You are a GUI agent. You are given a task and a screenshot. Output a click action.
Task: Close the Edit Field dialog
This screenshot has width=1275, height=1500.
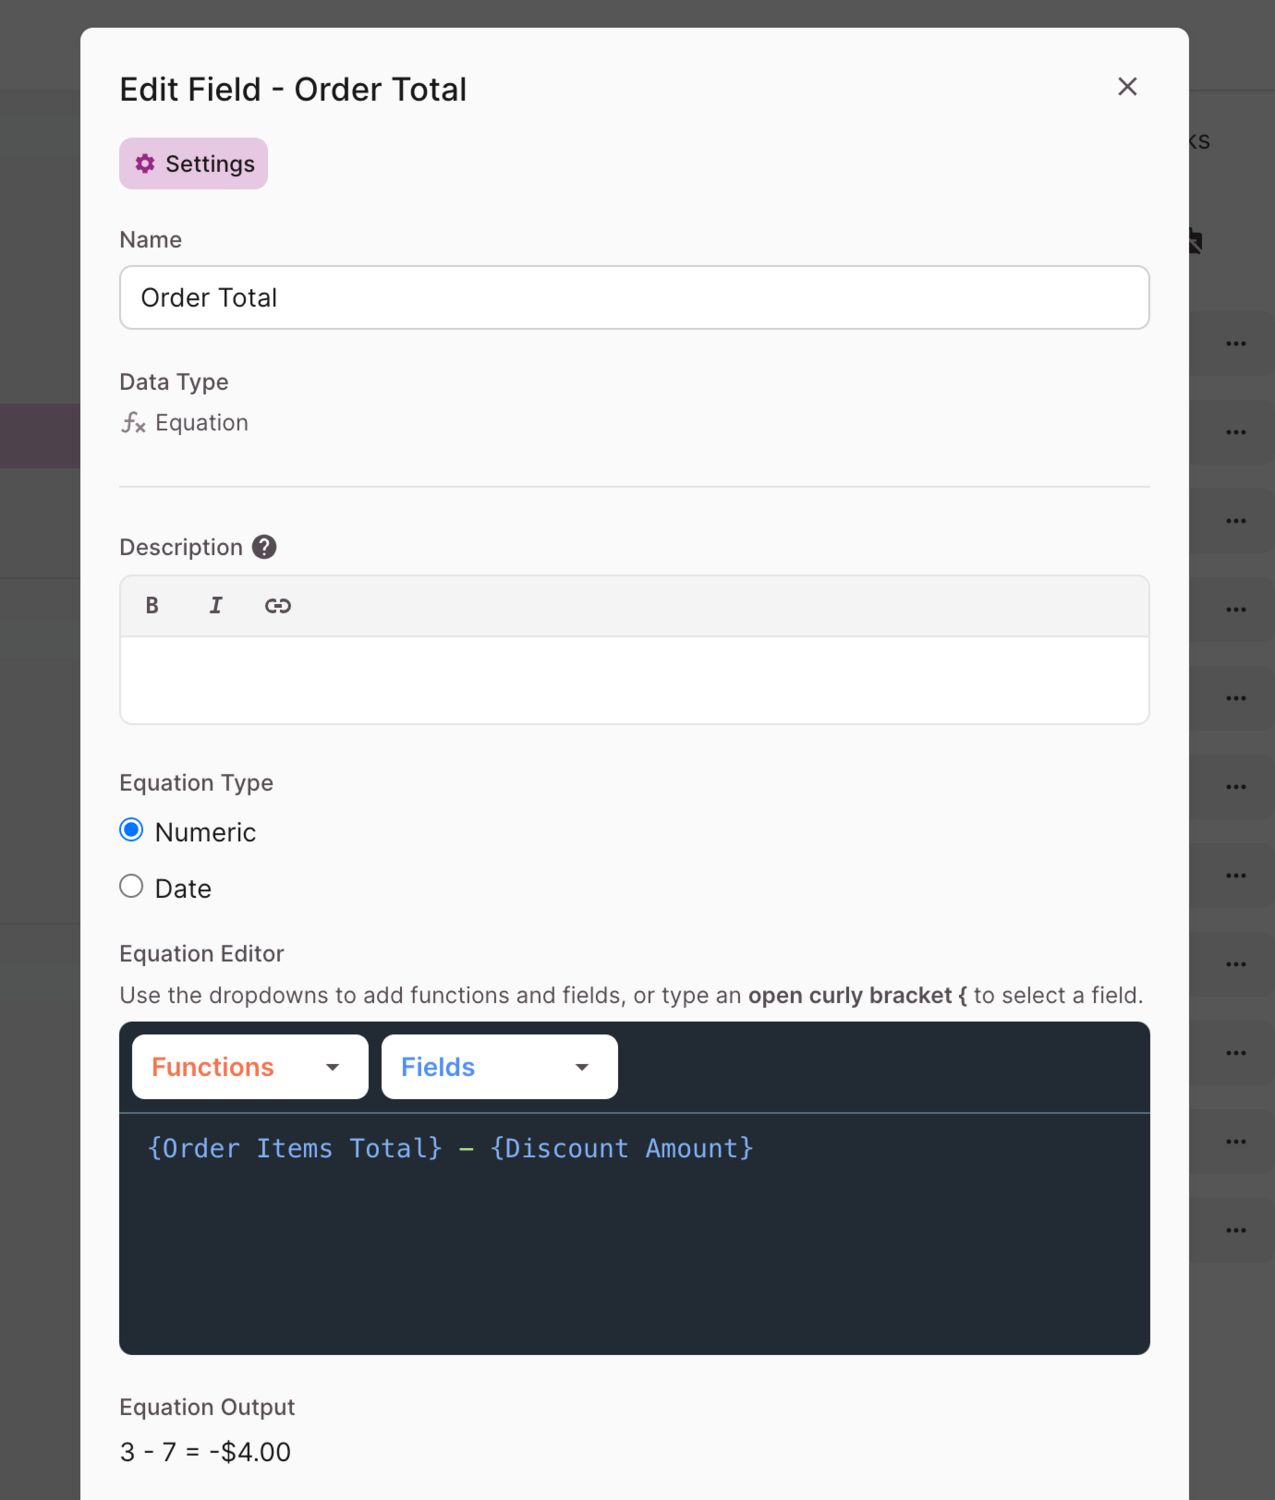1127,87
